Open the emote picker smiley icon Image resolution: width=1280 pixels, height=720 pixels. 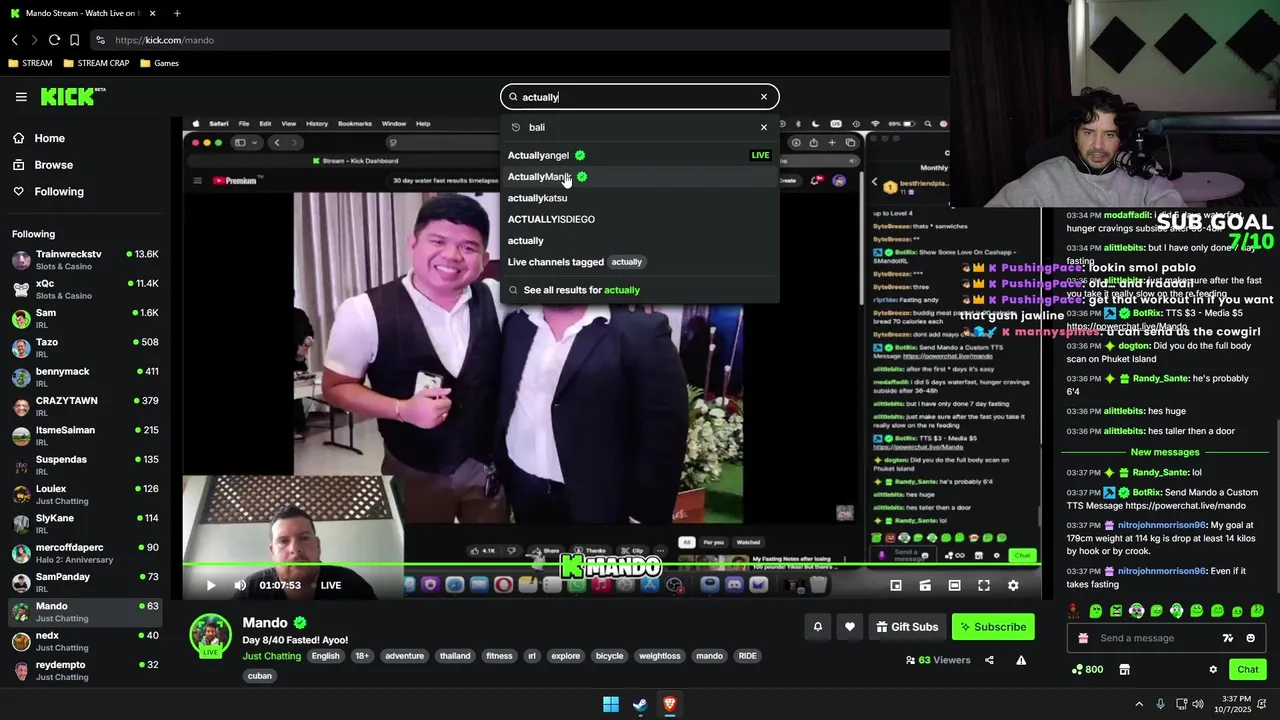1251,638
